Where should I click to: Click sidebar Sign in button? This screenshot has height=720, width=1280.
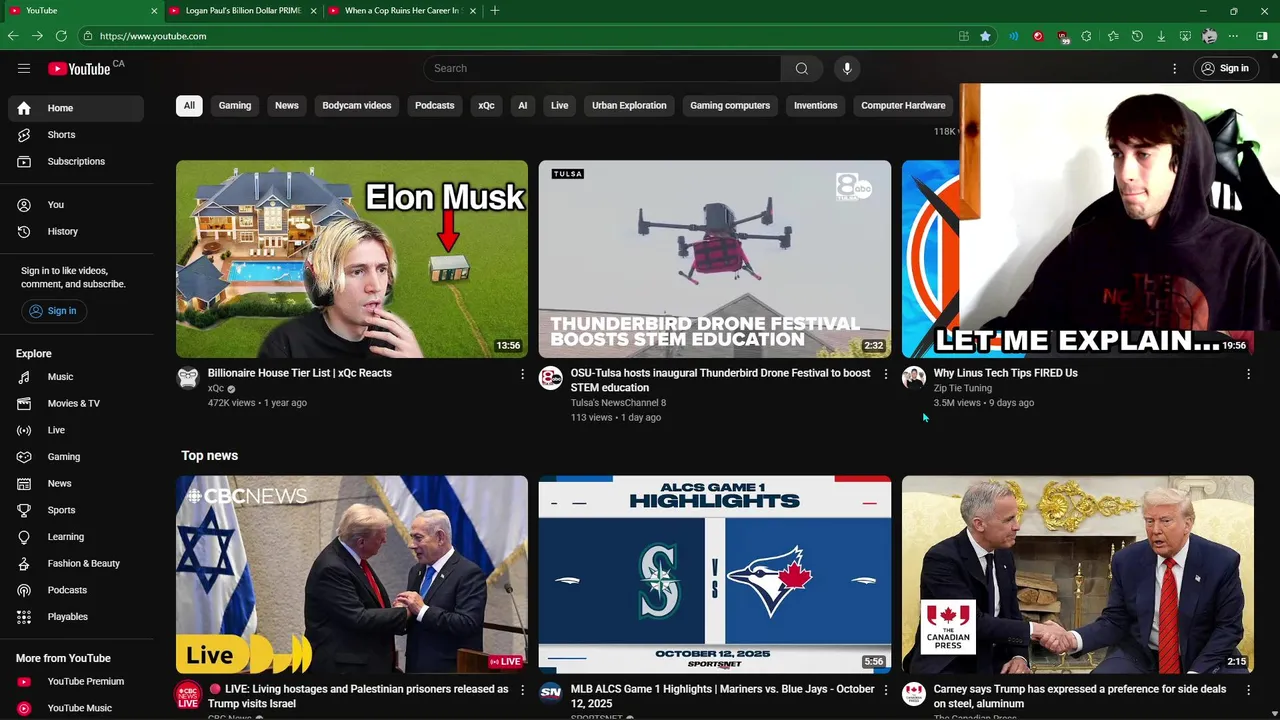54,311
